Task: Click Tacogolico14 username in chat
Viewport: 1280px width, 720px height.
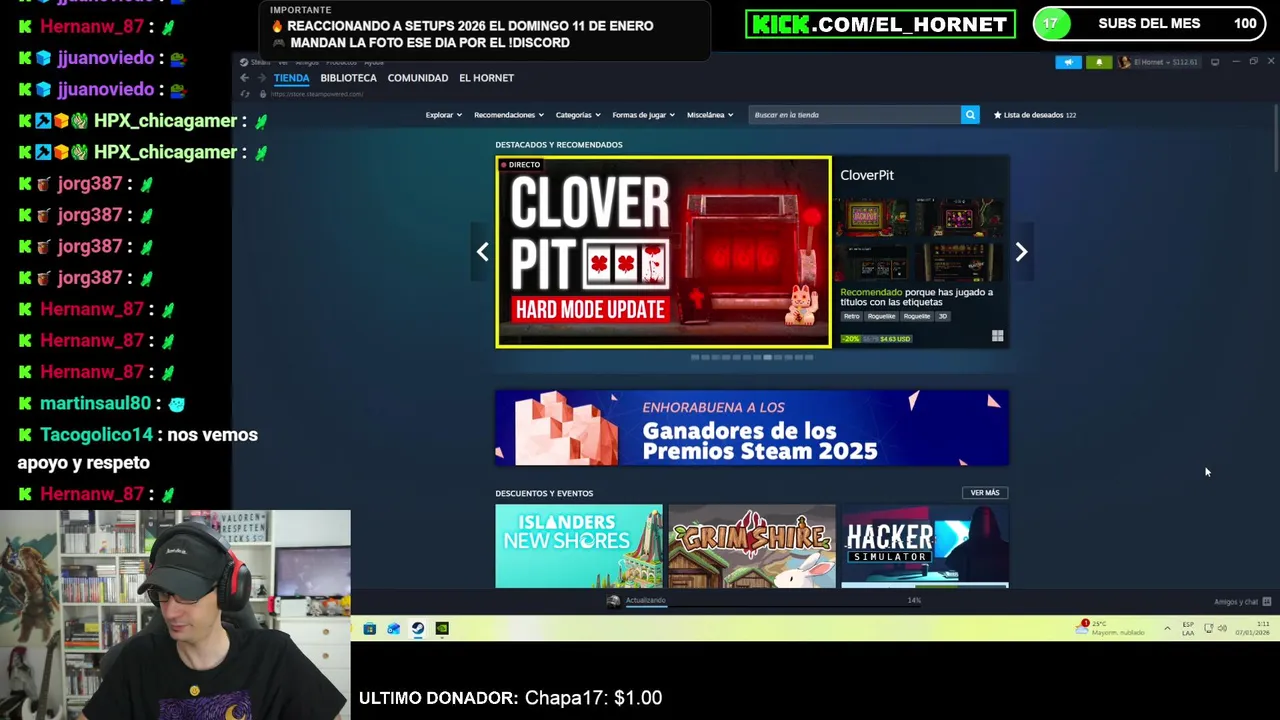Action: (97, 435)
